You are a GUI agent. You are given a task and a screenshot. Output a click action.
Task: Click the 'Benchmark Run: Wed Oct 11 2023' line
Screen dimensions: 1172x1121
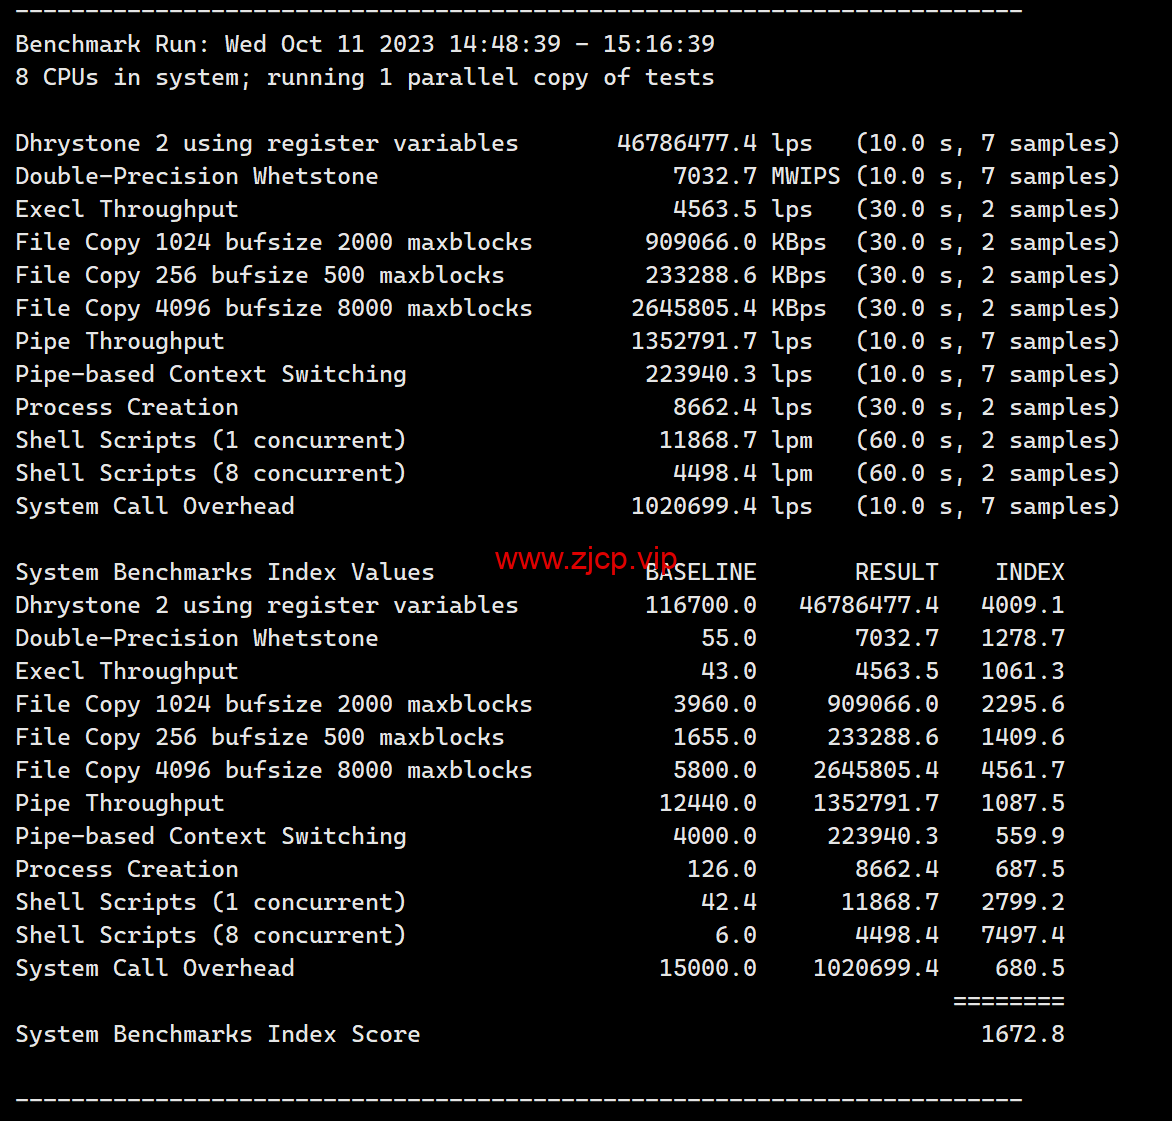point(365,44)
